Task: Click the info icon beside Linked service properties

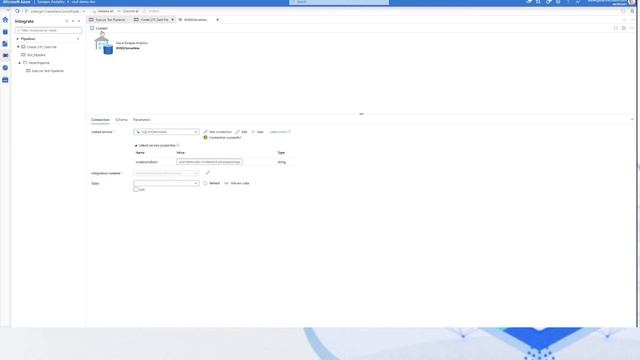Action: coord(178,145)
